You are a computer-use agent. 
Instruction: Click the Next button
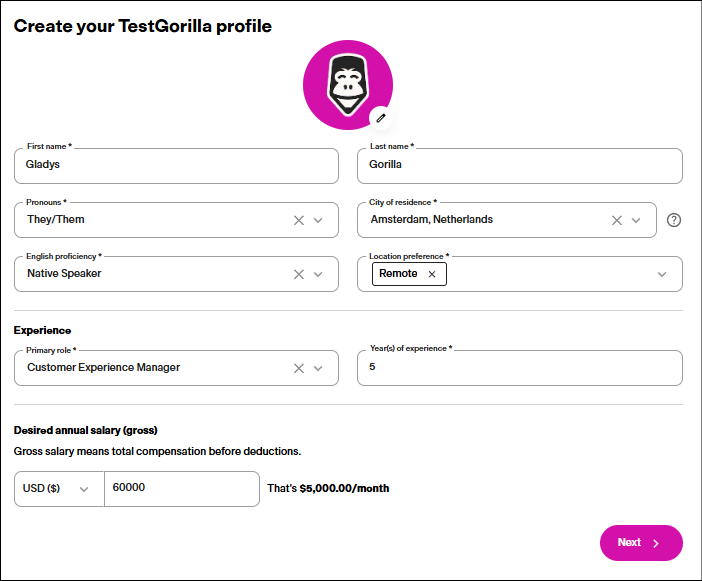click(x=641, y=543)
